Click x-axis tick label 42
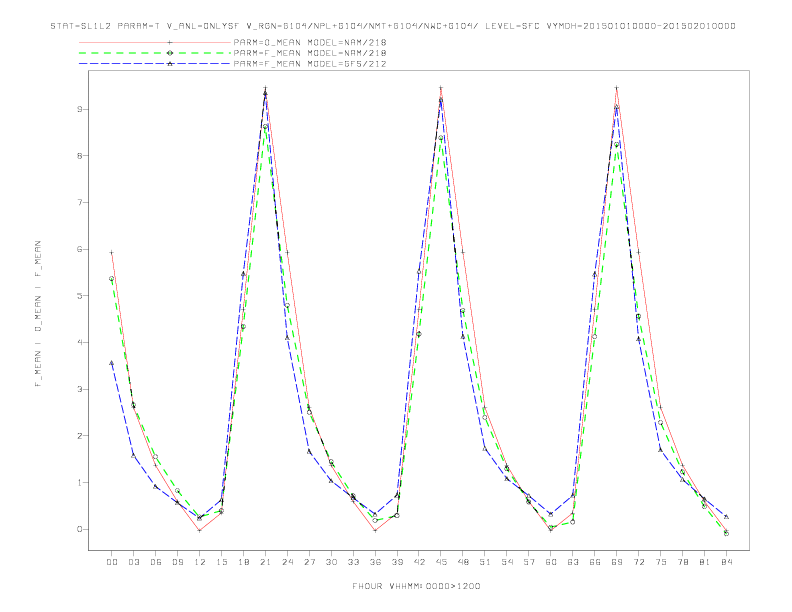 click(x=419, y=562)
